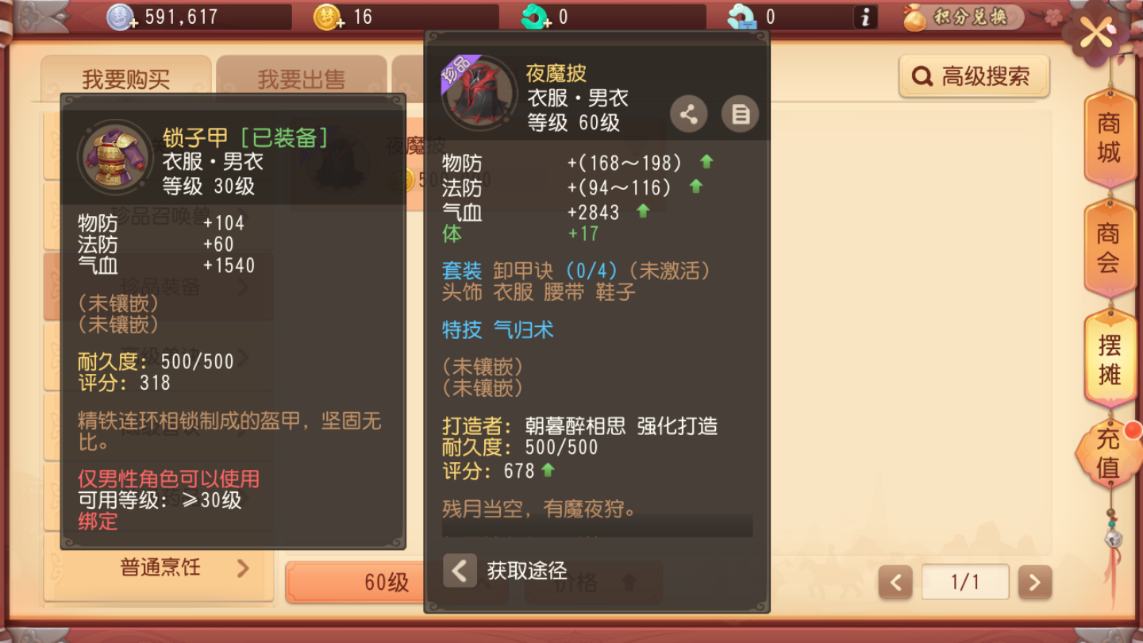Switch to the 我要出售 tab
This screenshot has width=1143, height=643.
tap(301, 78)
